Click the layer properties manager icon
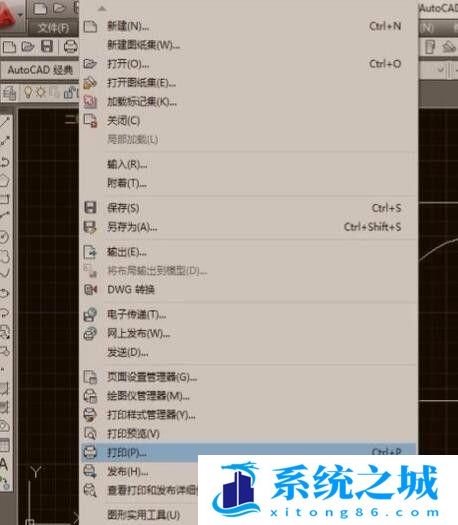The image size is (458, 525). click(x=9, y=93)
